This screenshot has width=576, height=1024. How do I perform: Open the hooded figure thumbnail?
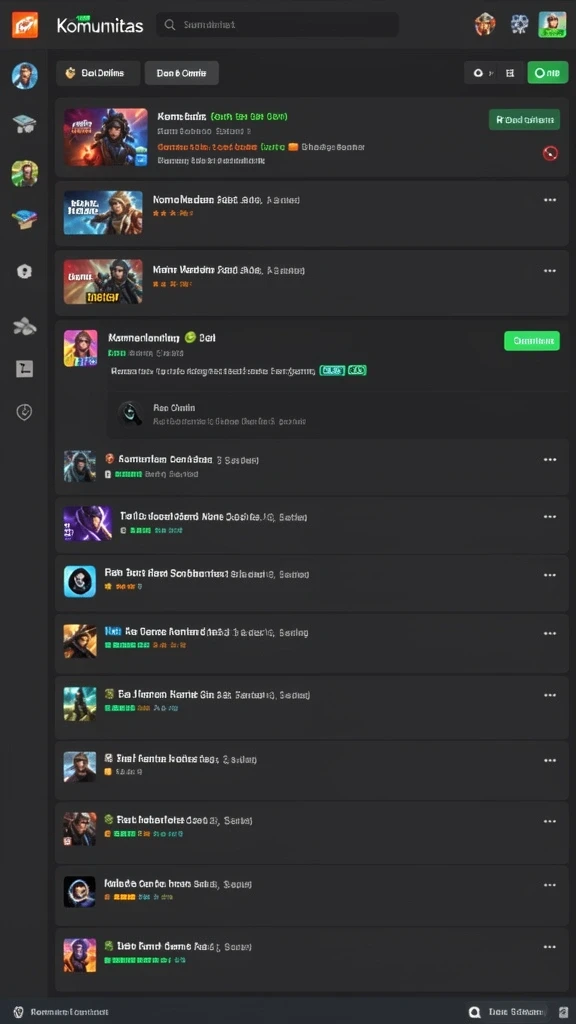pos(80,466)
